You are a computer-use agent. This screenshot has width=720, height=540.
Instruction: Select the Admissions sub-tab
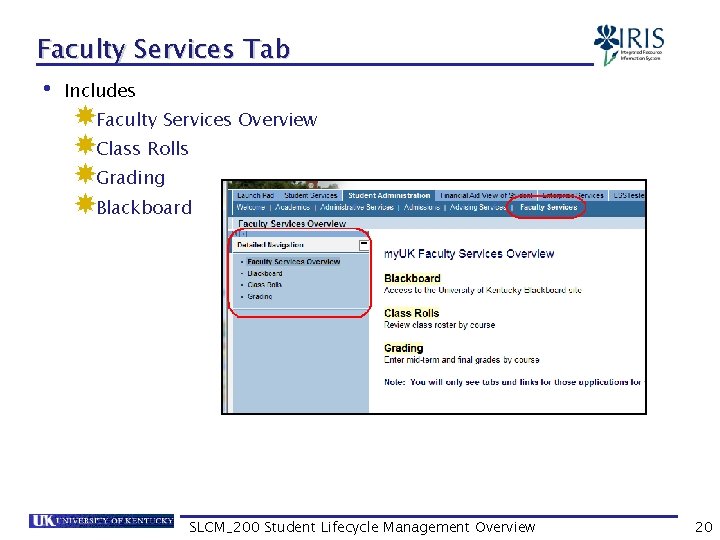(422, 208)
